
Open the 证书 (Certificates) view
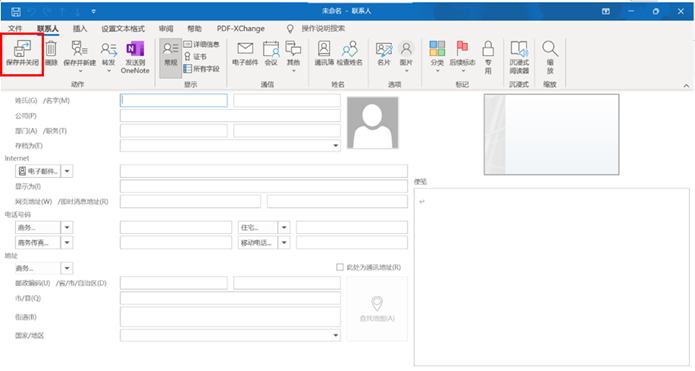tap(195, 56)
